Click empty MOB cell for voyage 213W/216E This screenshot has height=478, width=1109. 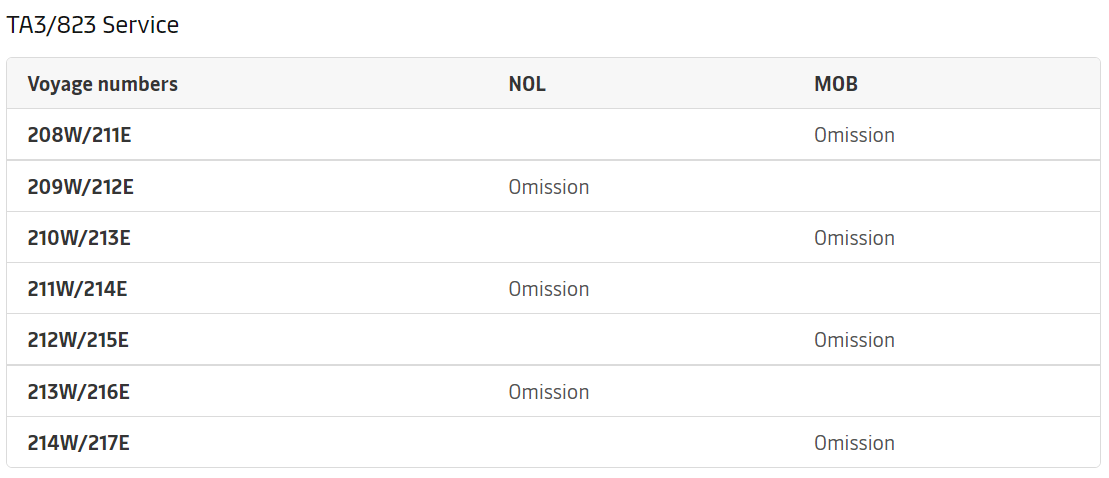pyautogui.click(x=946, y=392)
